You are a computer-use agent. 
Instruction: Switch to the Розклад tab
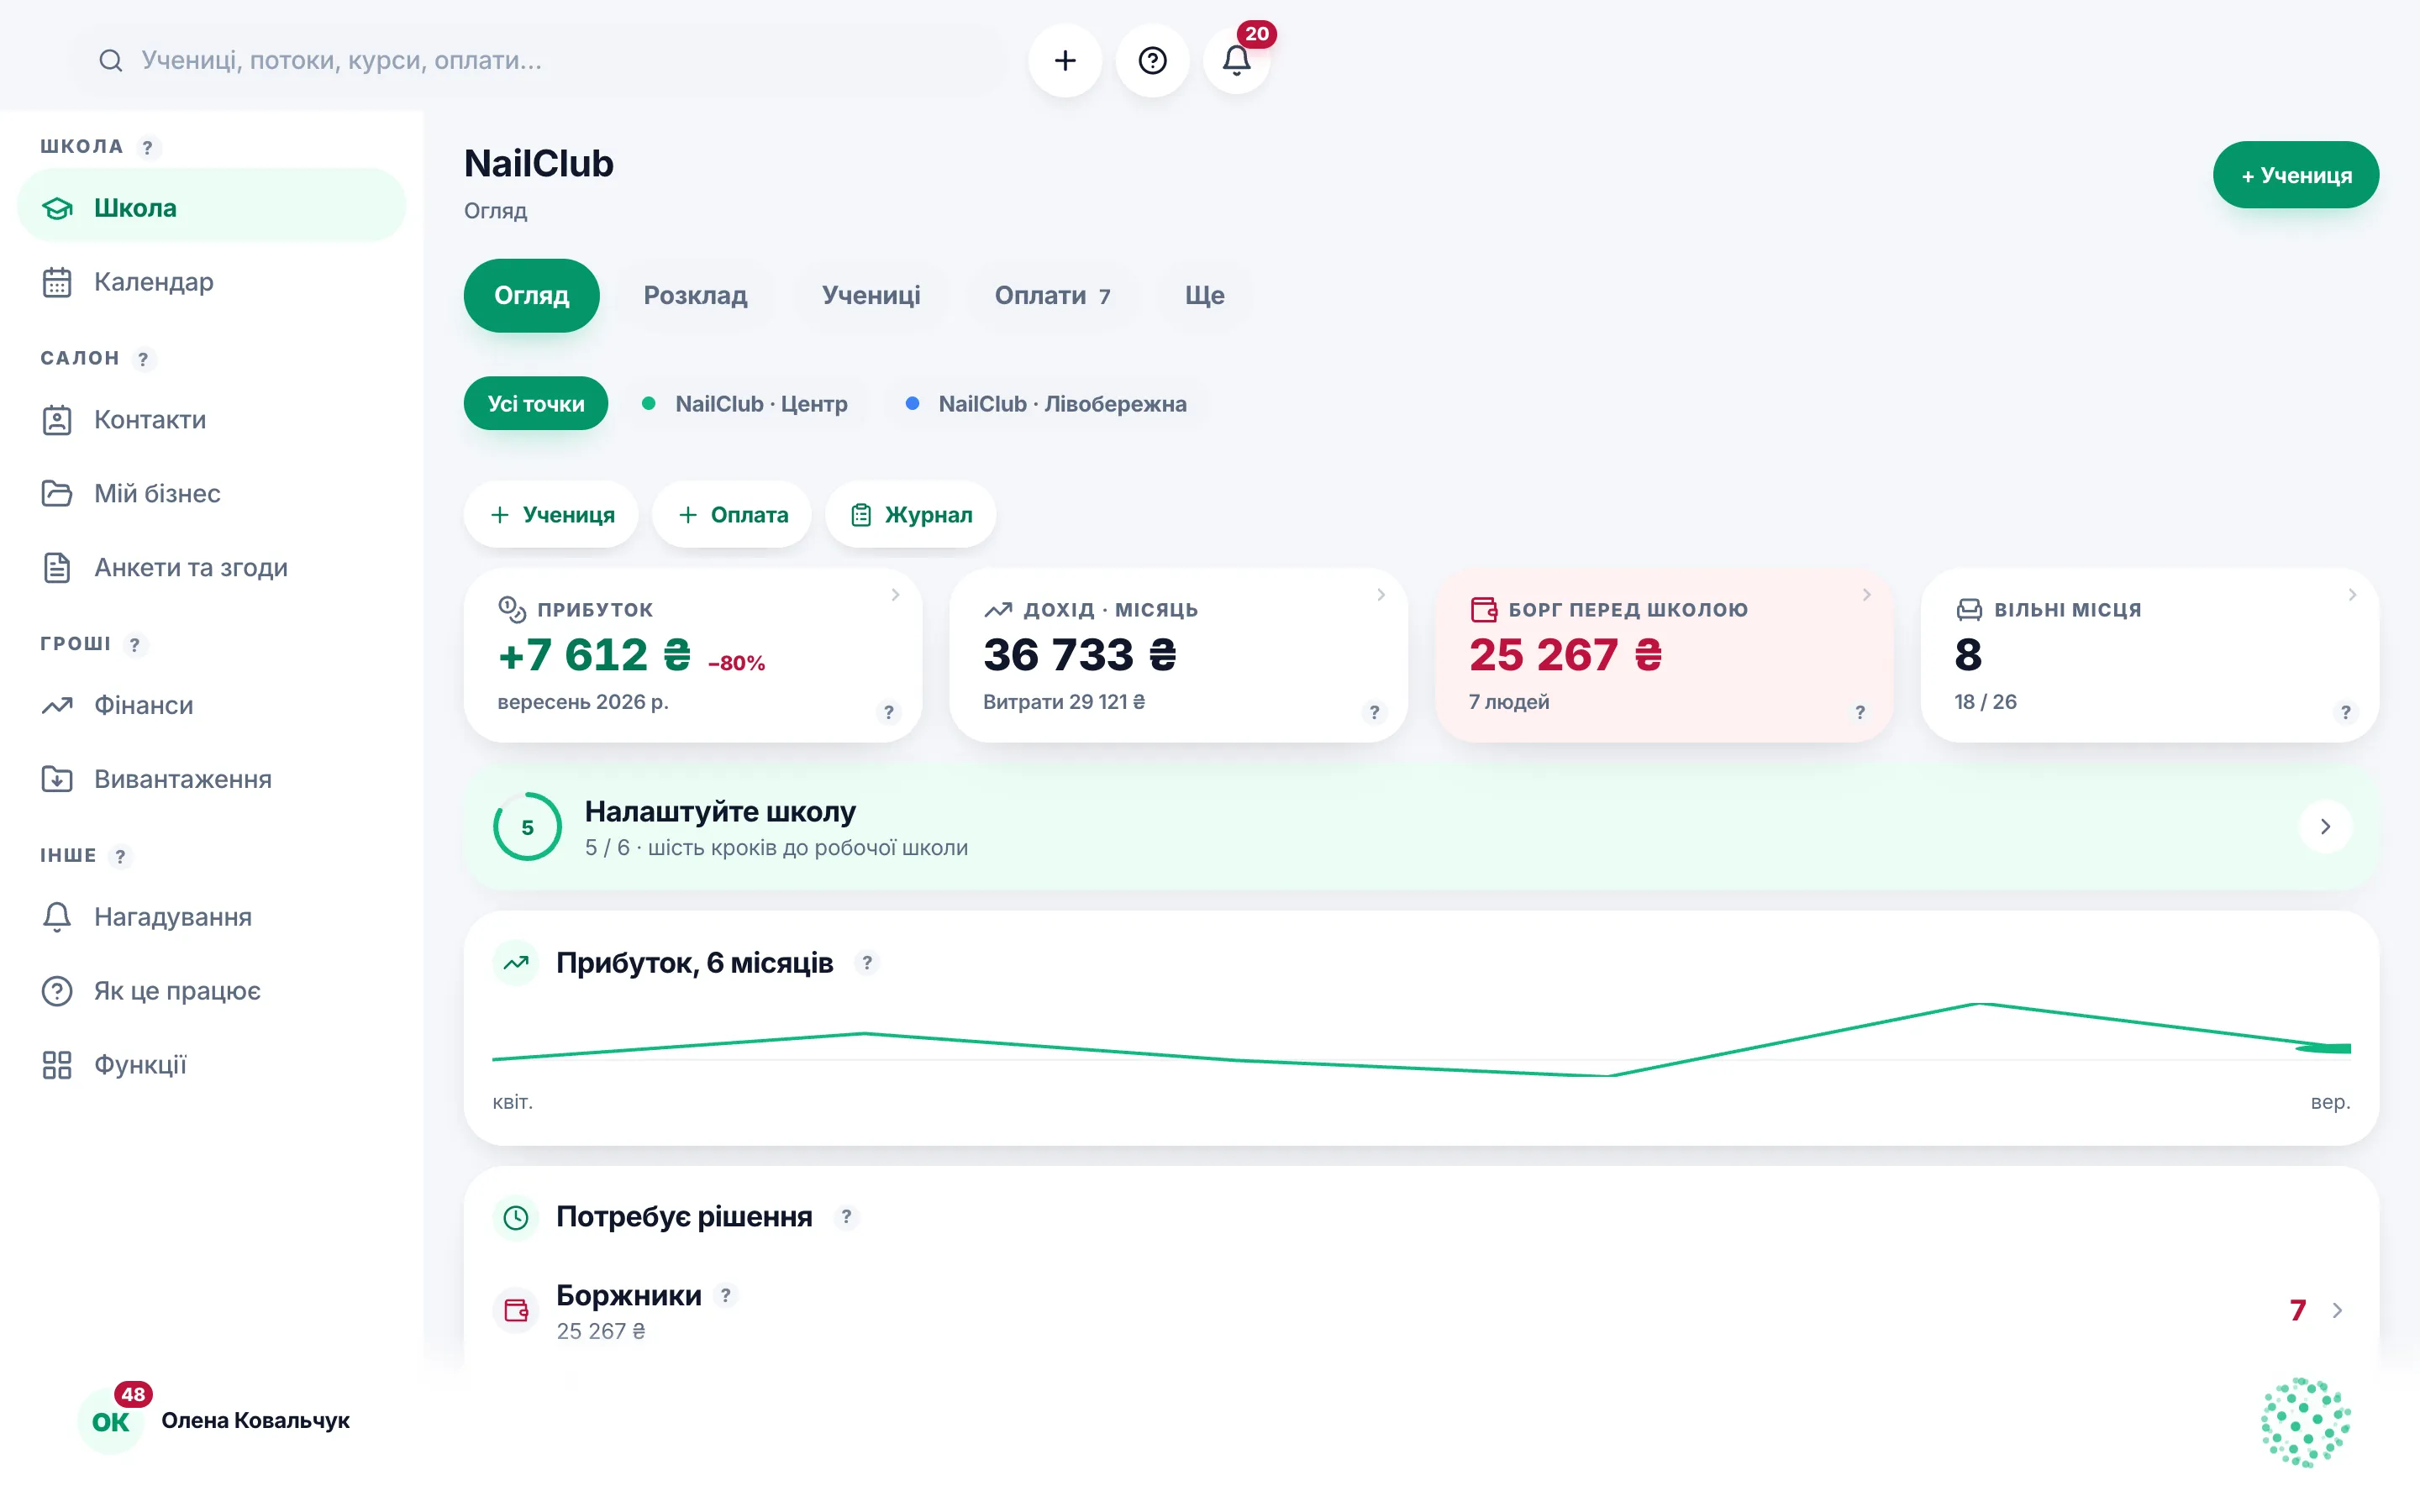point(695,296)
